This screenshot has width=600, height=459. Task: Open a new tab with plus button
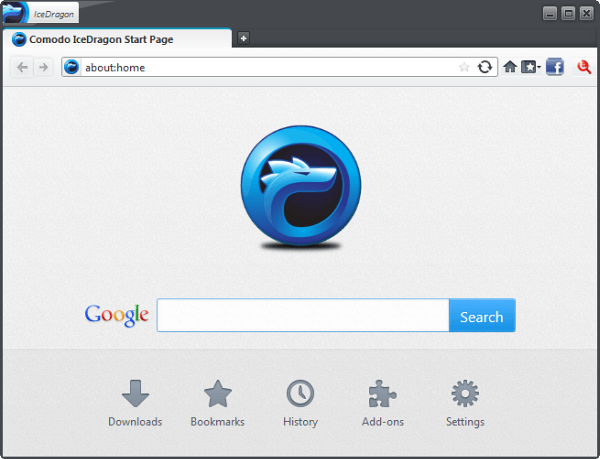coord(243,38)
